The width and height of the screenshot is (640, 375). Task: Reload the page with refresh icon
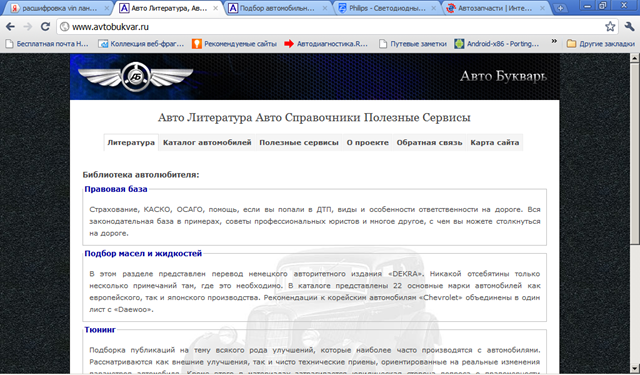[x=45, y=27]
